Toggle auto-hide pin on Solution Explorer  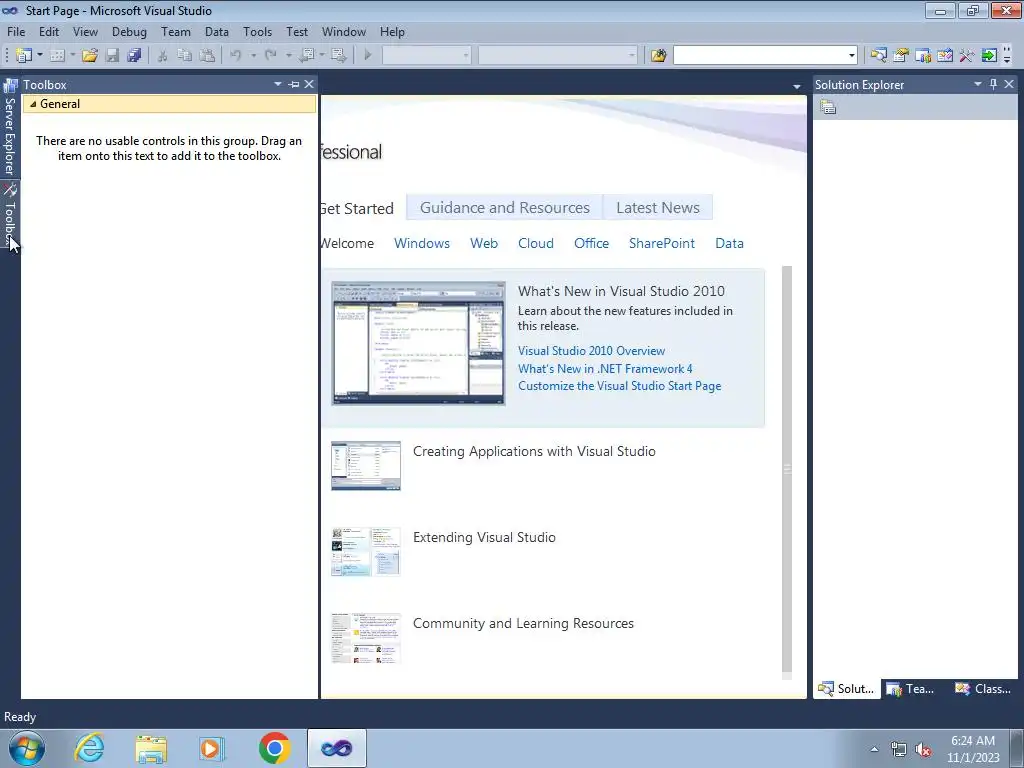993,84
